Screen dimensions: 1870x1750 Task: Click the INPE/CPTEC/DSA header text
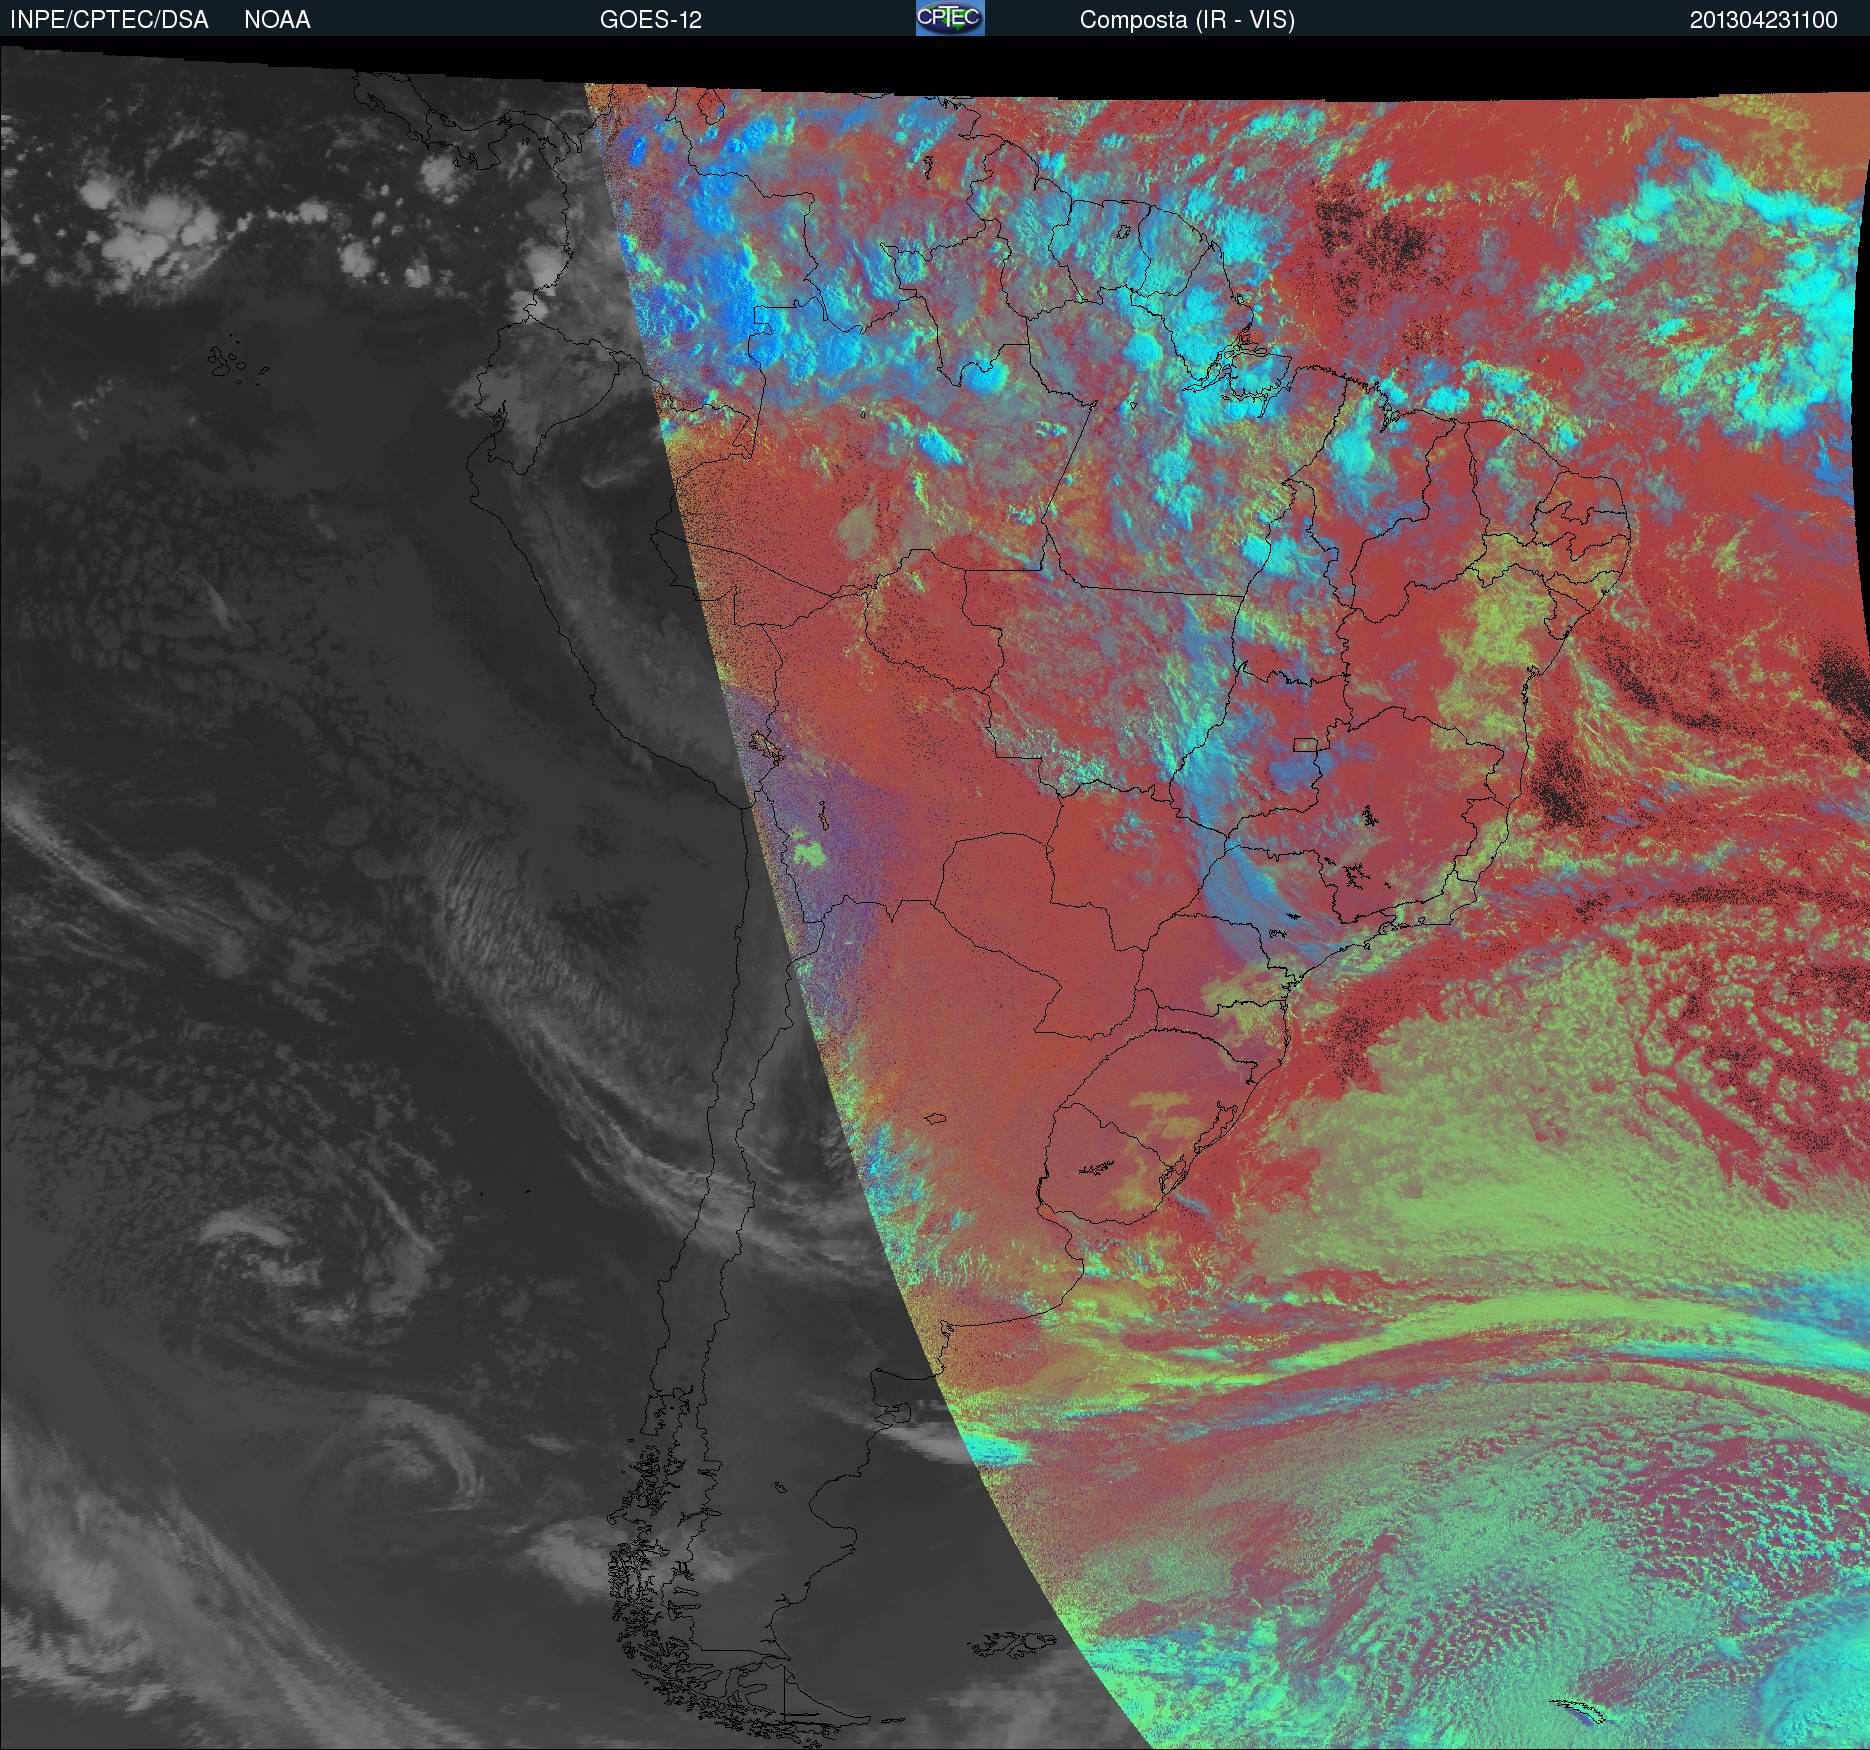[109, 20]
